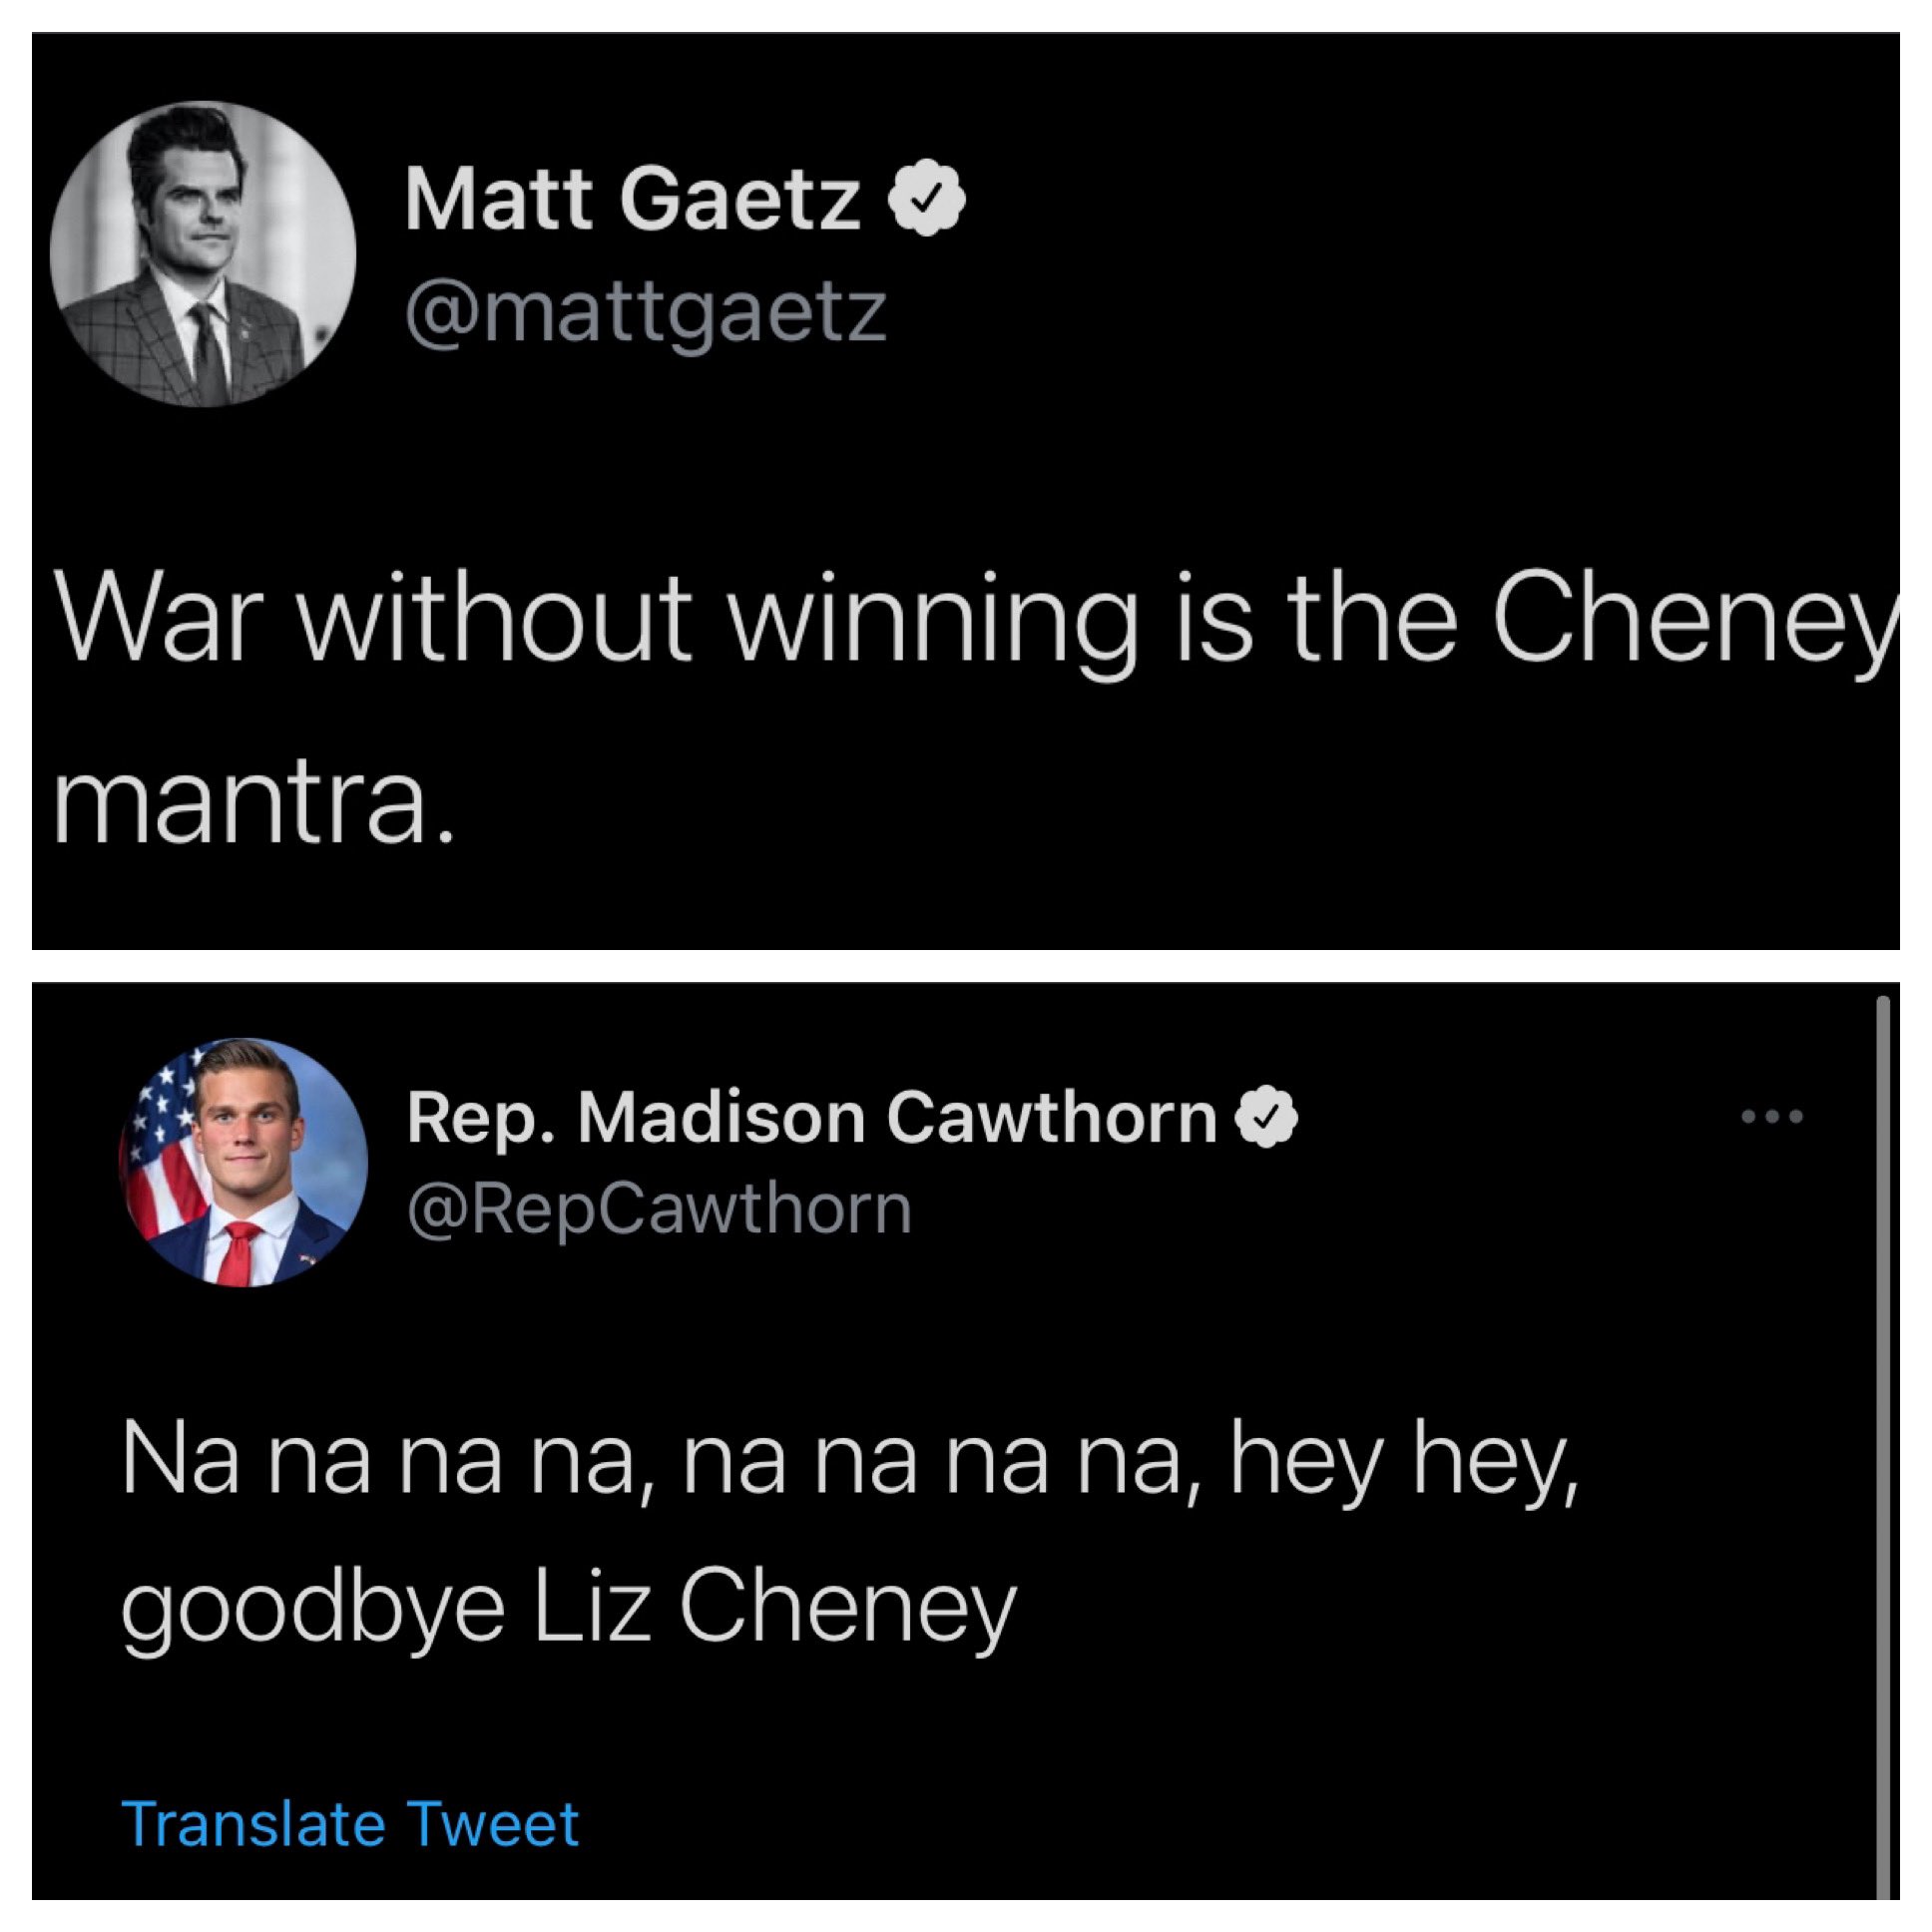The width and height of the screenshot is (1932, 1932).
Task: Click the word "Tweet" in Translate Tweet
Action: point(494,1823)
